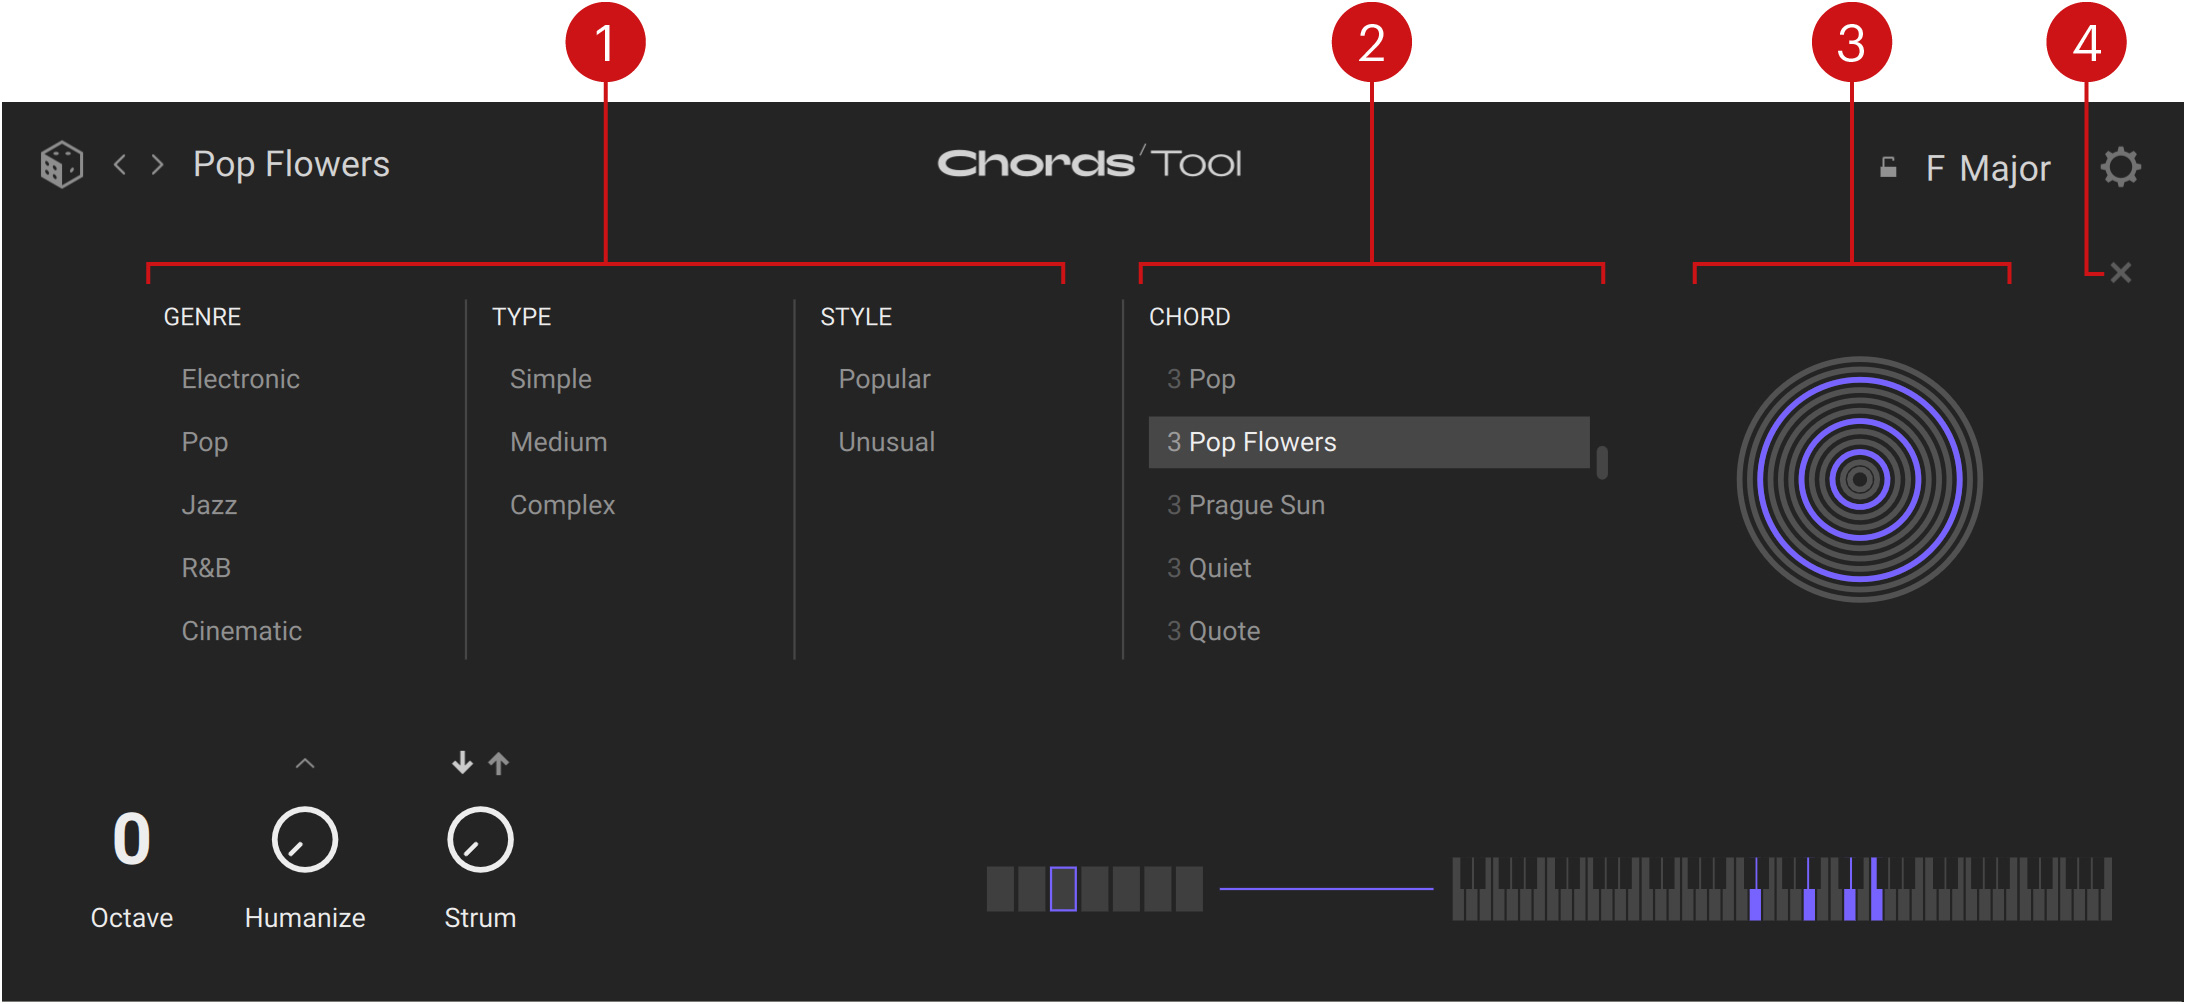Click the circular chord visualizer
This screenshot has height=1004, width=2186.
(1859, 480)
